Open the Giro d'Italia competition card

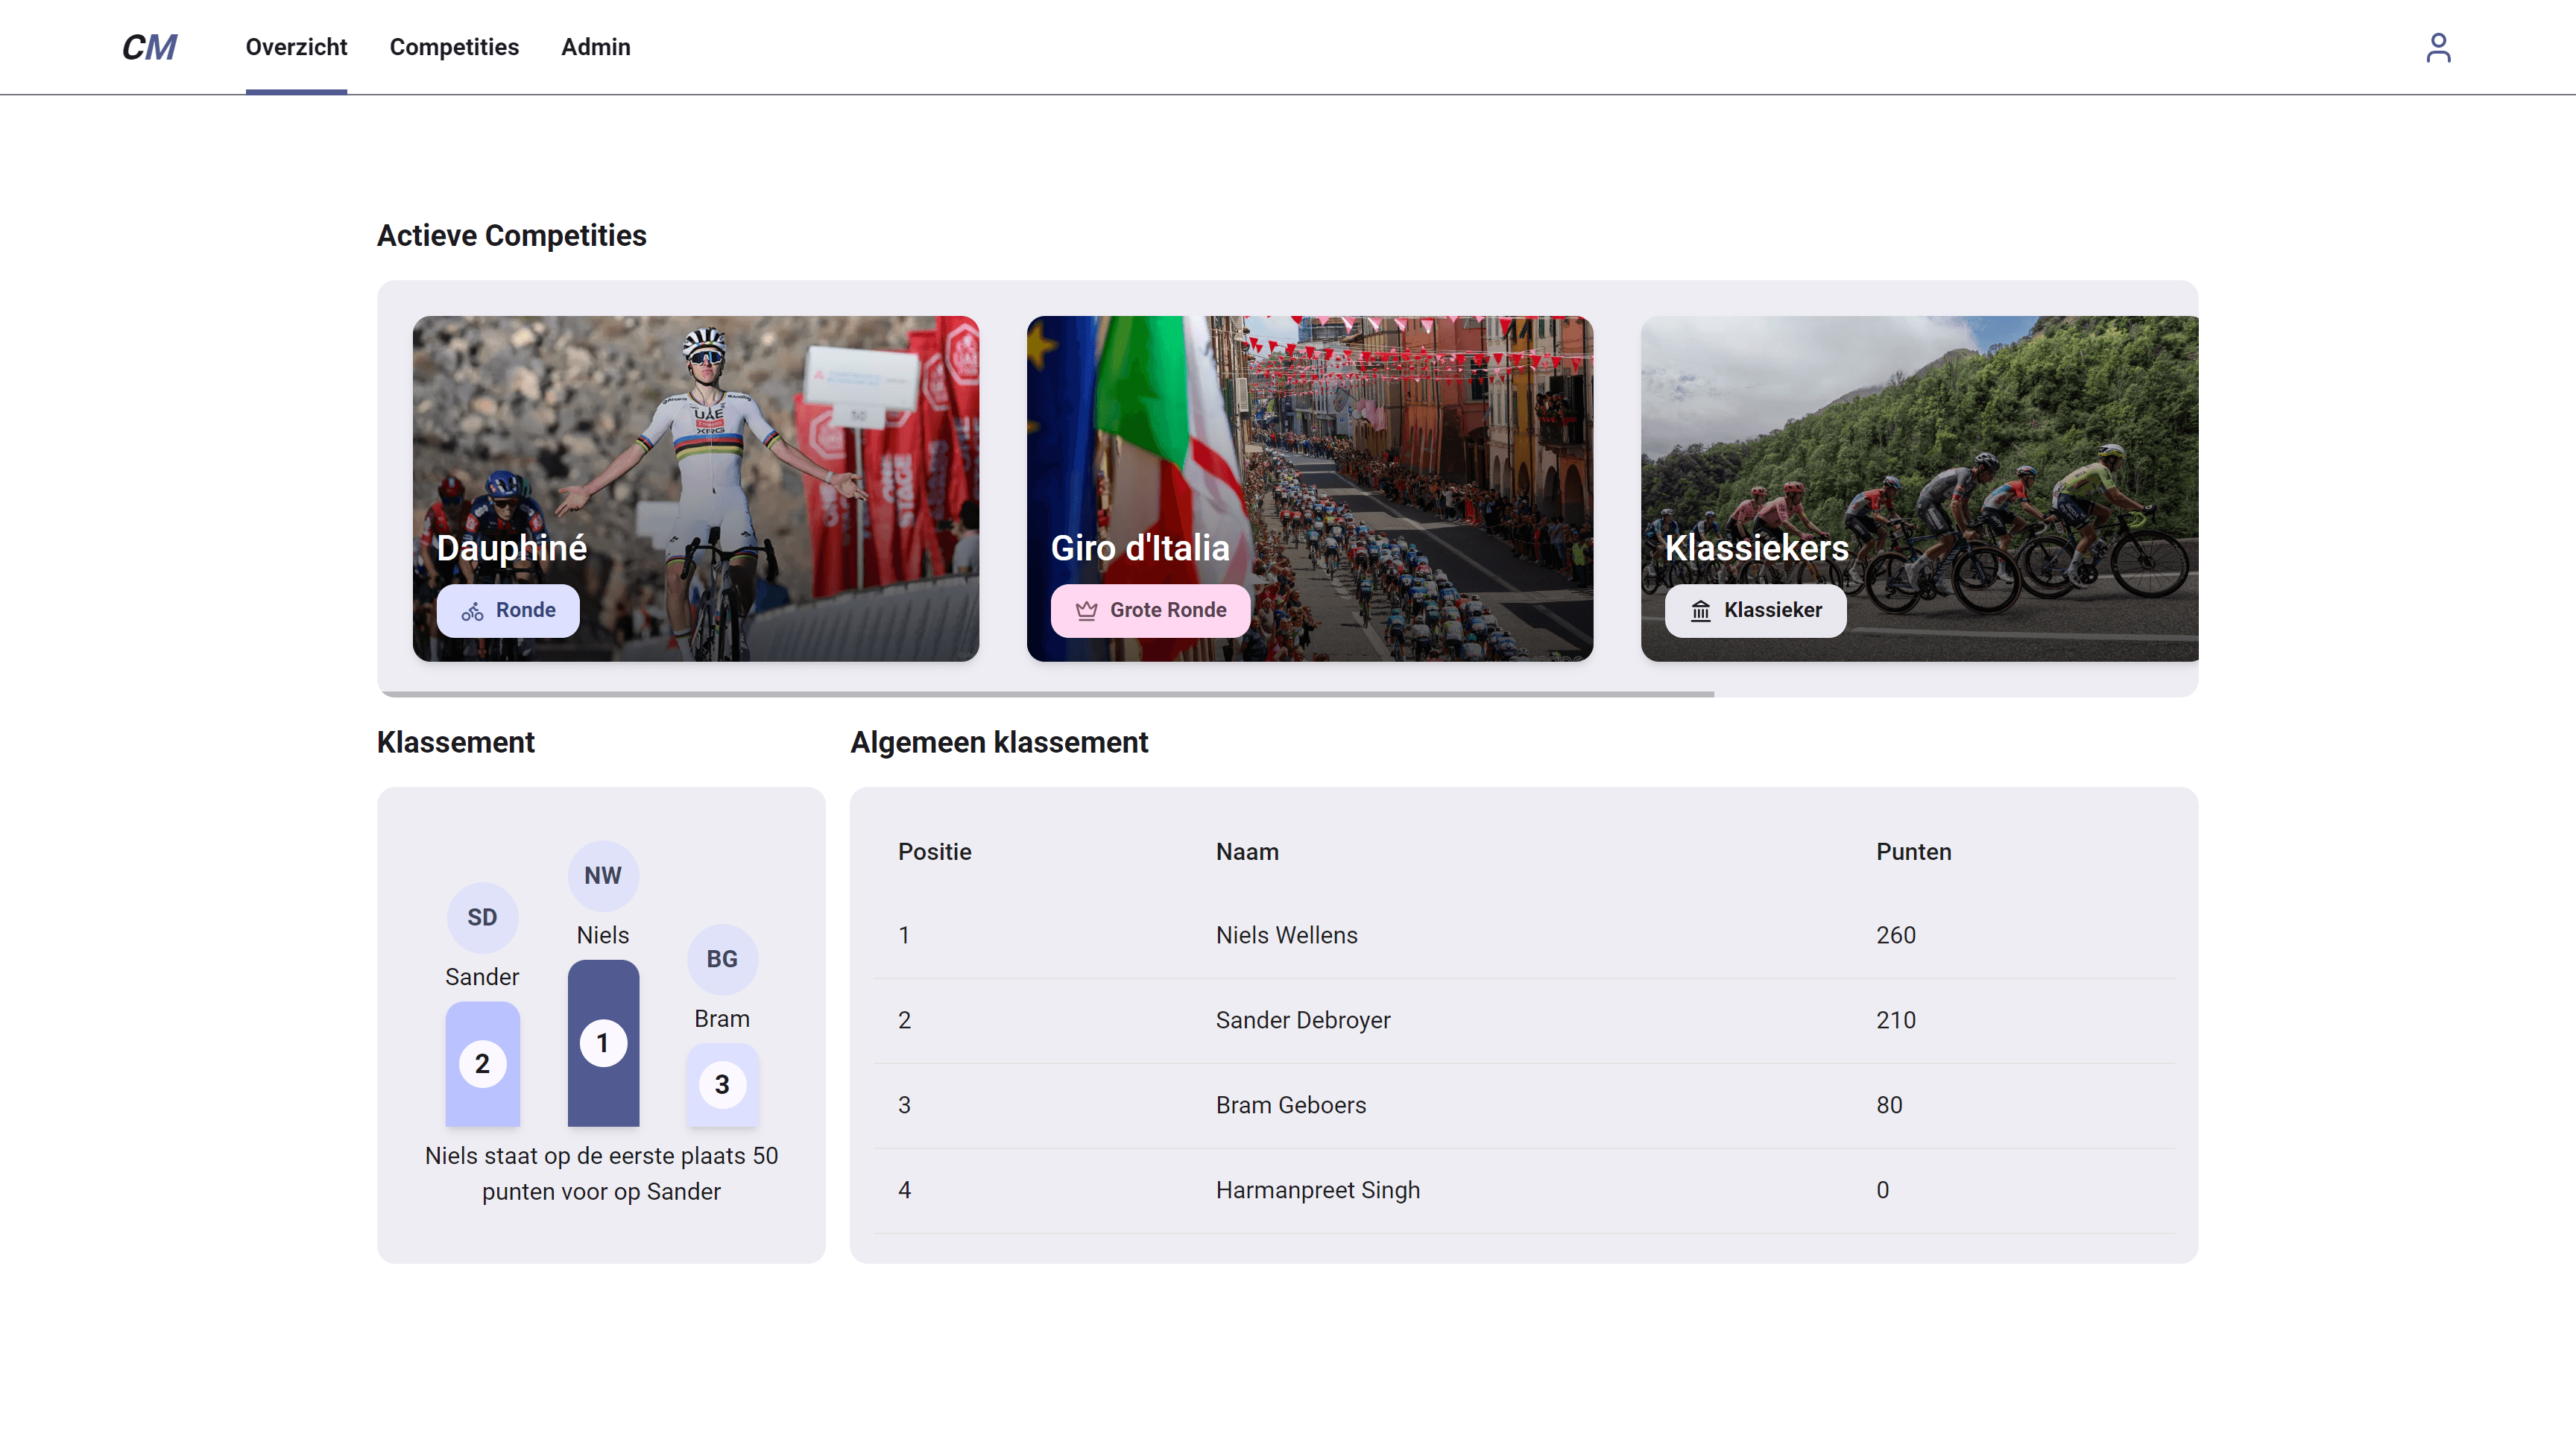(x=1309, y=450)
